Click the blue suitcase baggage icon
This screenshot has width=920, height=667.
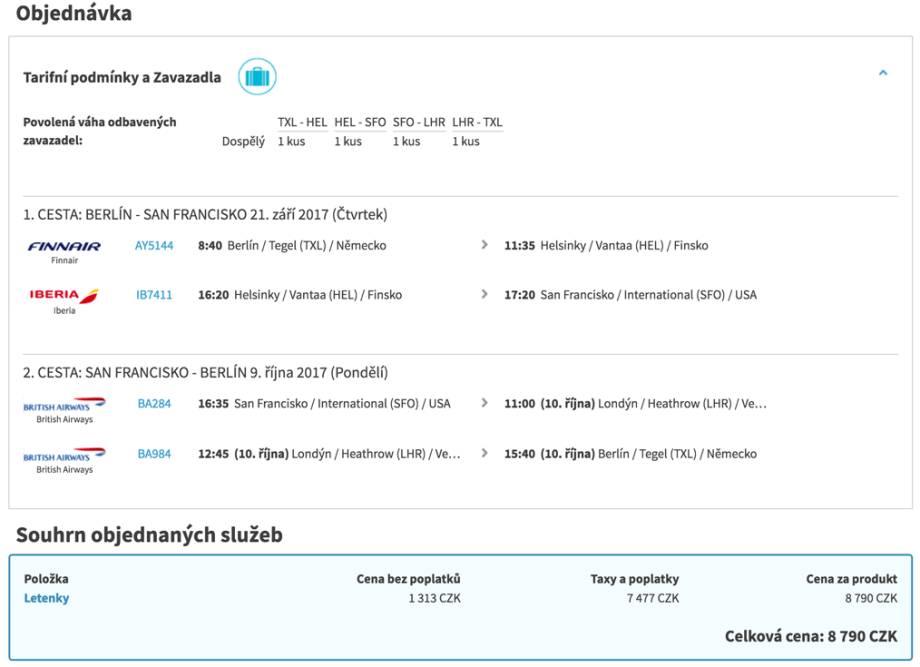click(x=257, y=77)
